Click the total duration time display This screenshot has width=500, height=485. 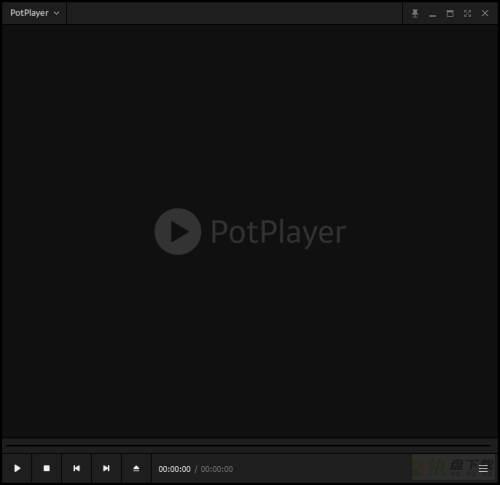(217, 469)
